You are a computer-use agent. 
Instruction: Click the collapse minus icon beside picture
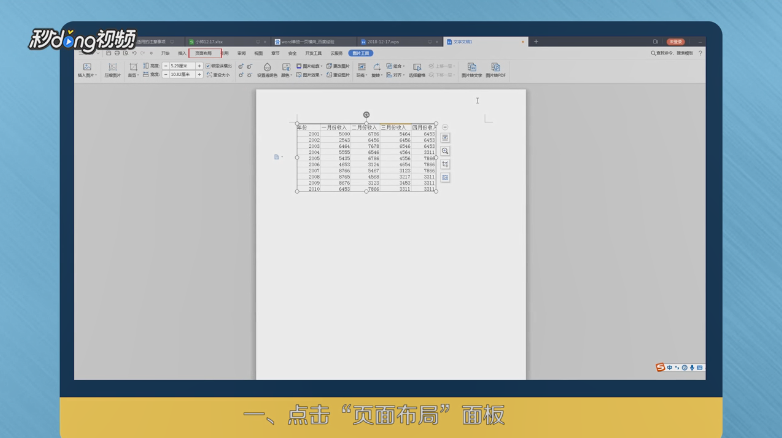445,127
